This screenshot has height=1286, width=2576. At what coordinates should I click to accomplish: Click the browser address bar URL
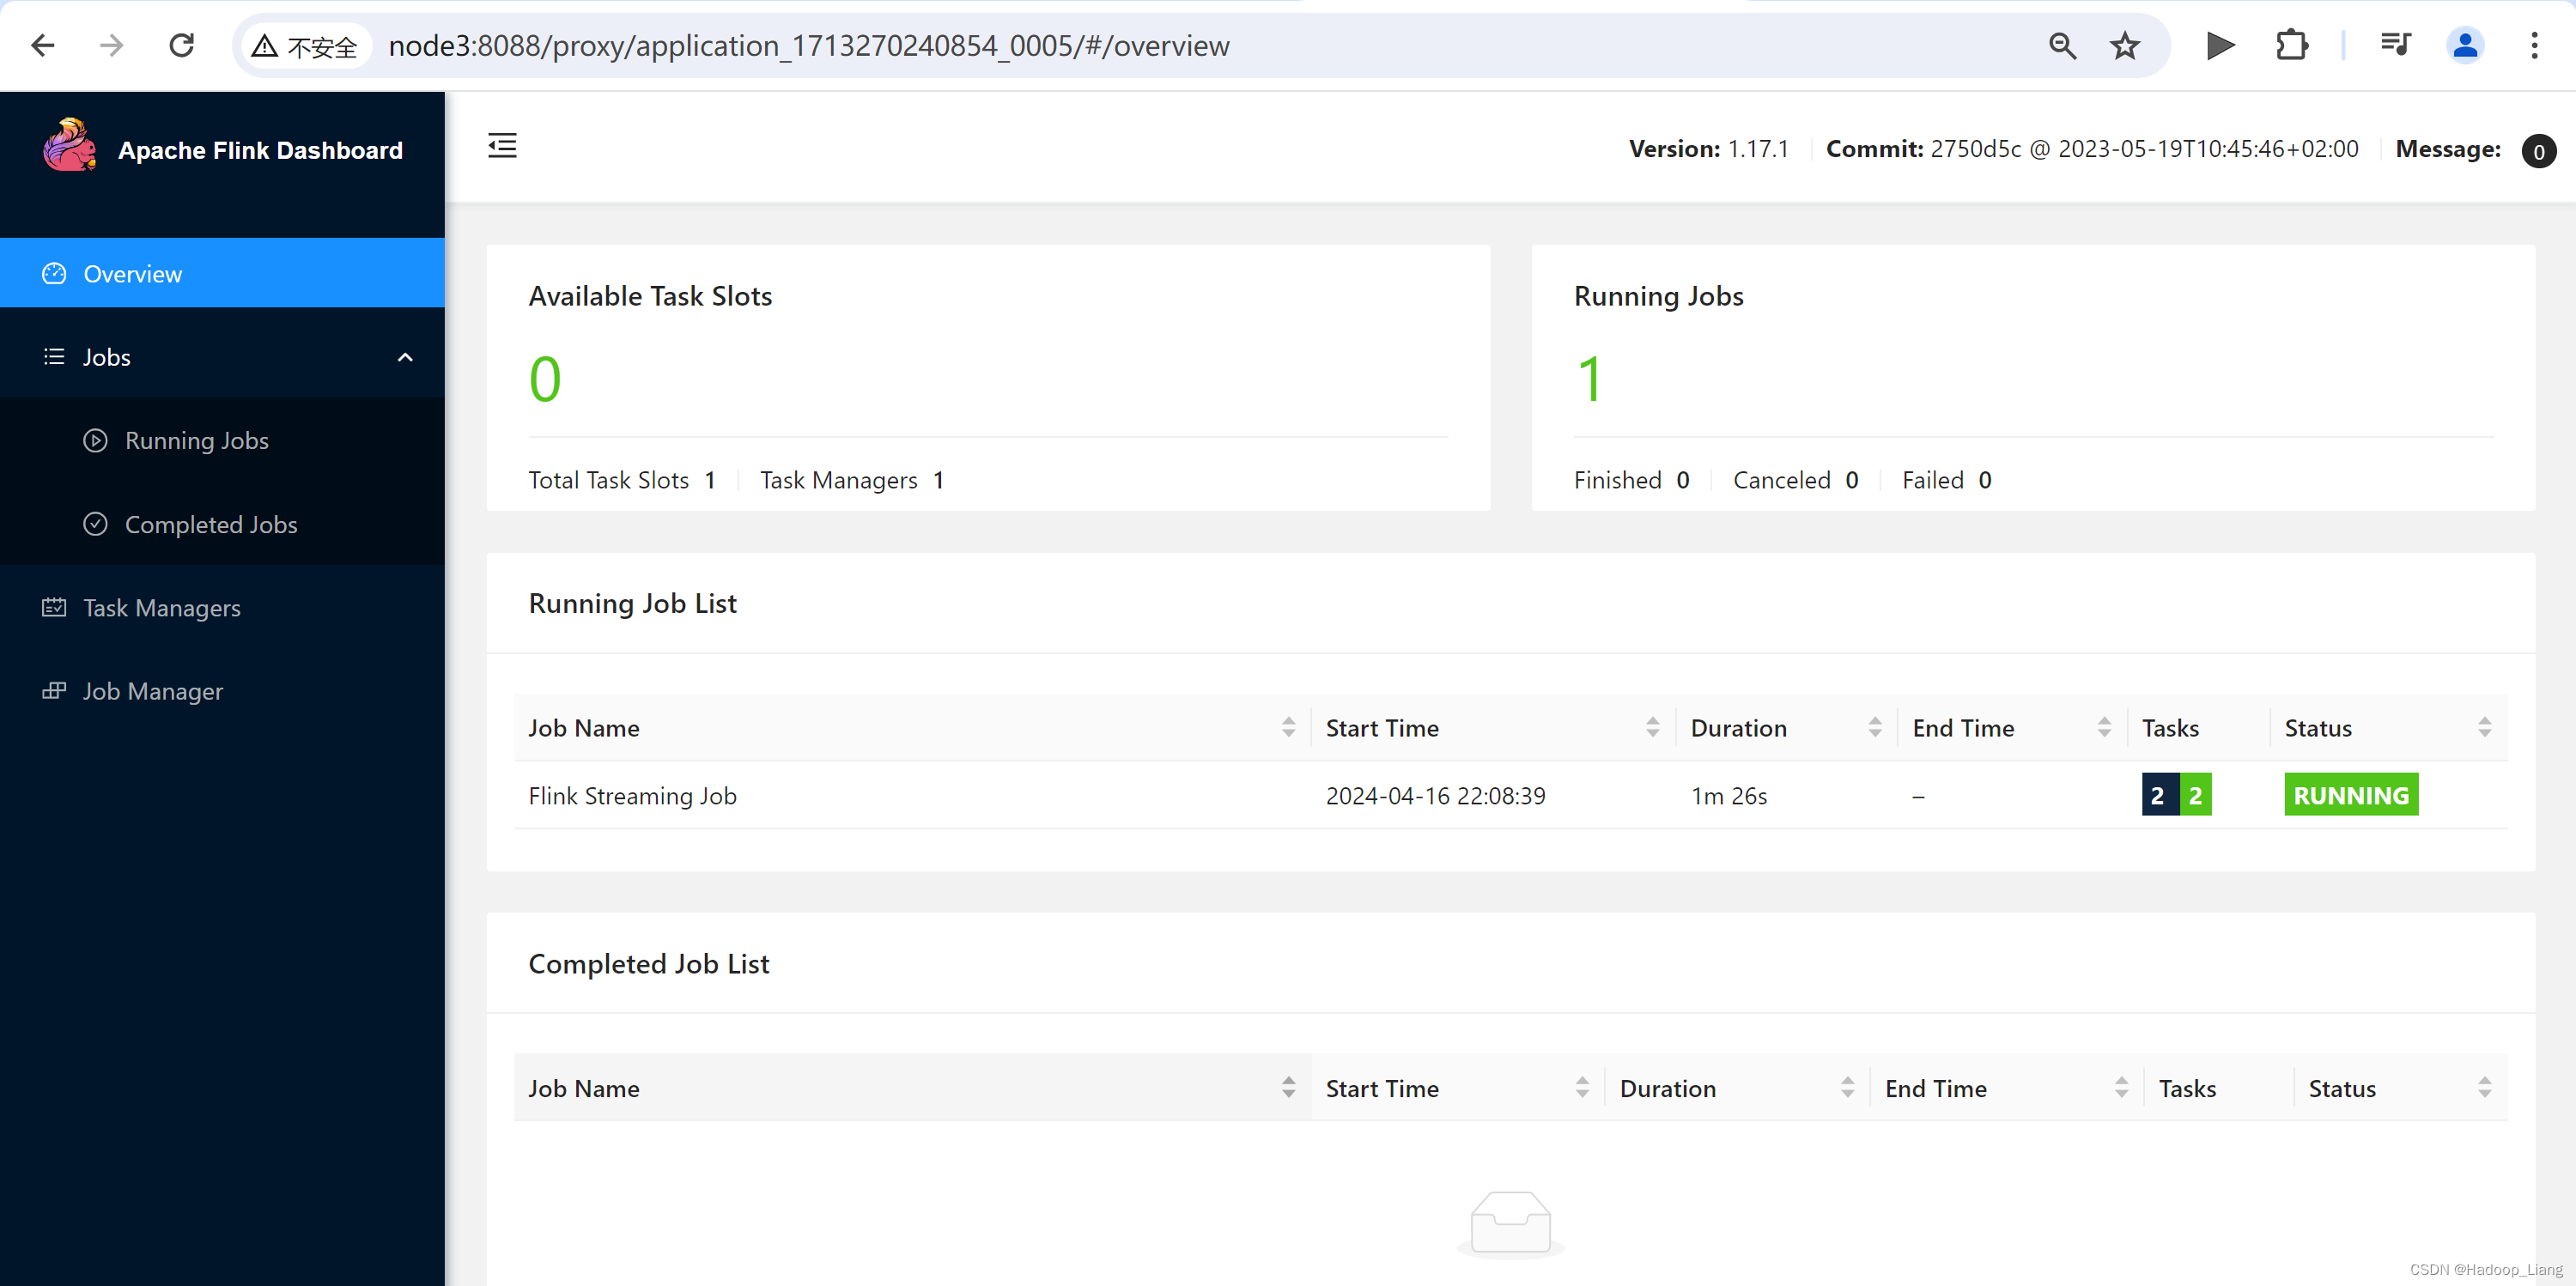[x=808, y=45]
